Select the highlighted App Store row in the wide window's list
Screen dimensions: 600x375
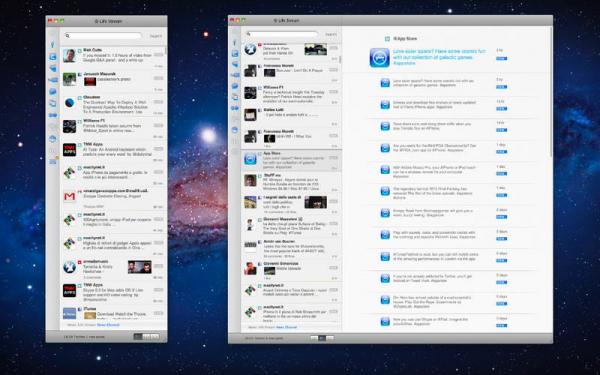291,160
